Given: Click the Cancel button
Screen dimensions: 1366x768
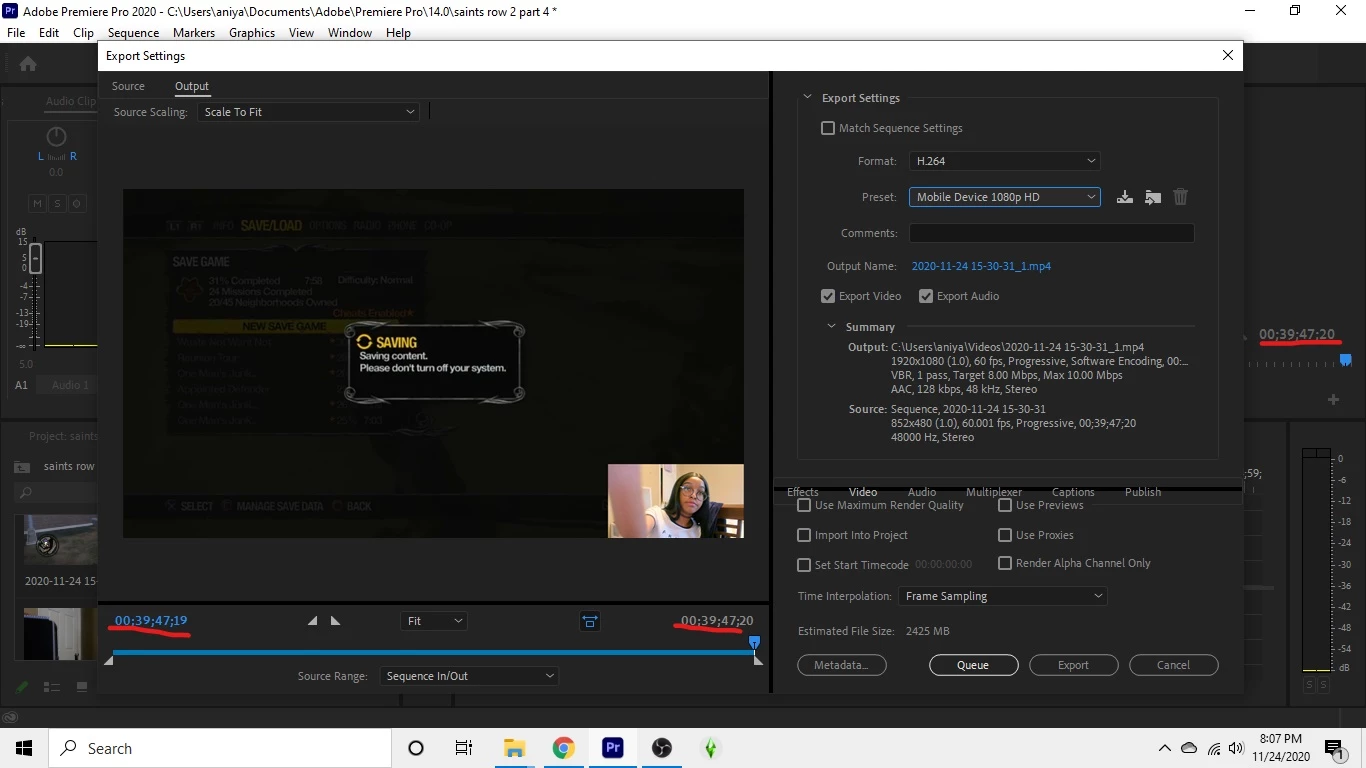Looking at the screenshot, I should click(1173, 665).
